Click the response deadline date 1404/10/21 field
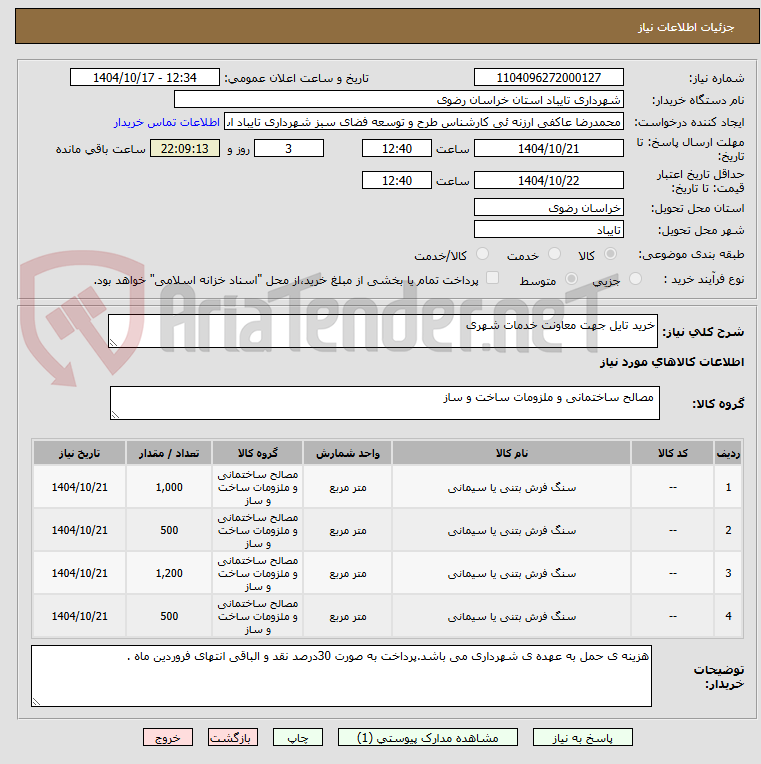Viewport: 761px width, 764px height. click(x=549, y=148)
